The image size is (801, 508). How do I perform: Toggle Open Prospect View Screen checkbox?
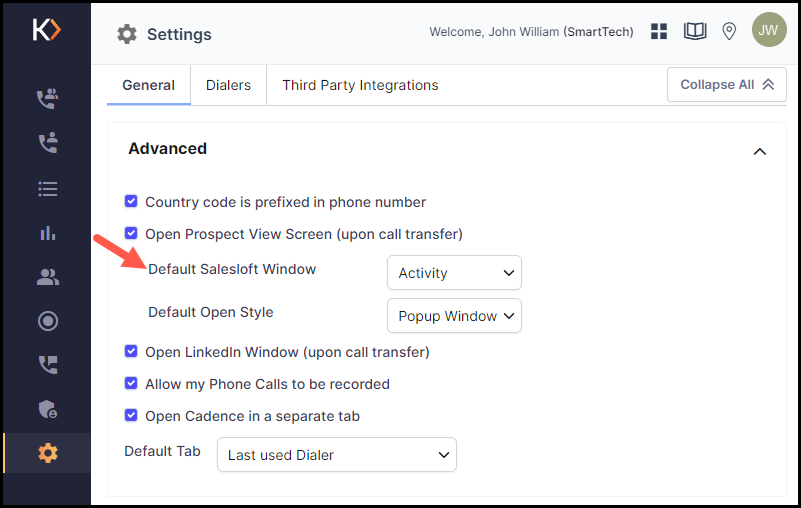[x=131, y=234]
